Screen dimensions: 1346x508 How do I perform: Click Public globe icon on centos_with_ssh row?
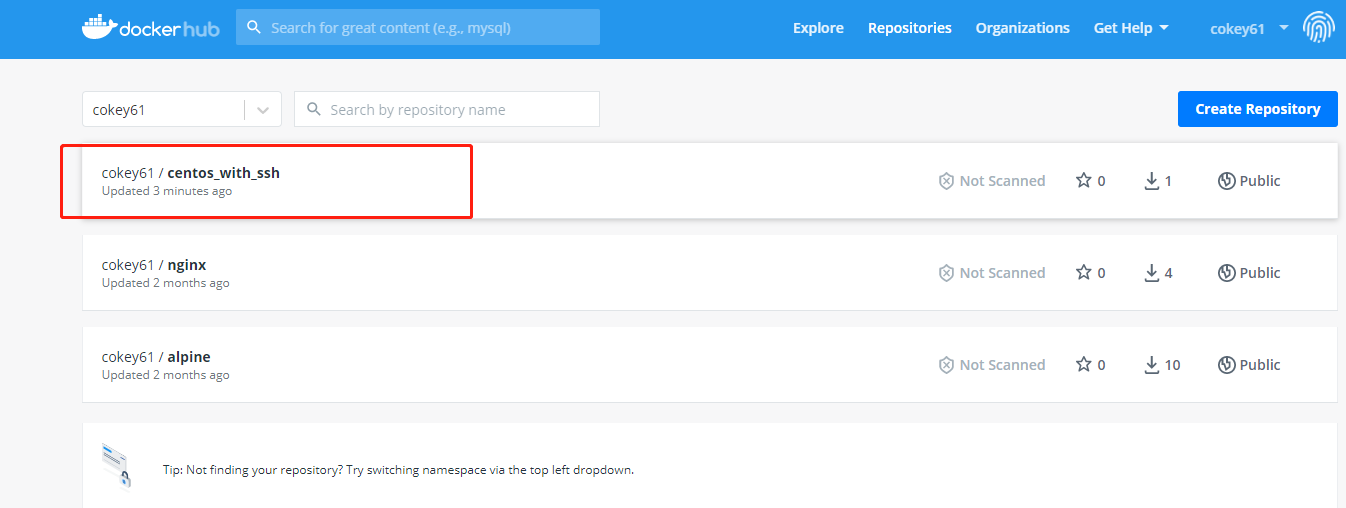click(x=1226, y=181)
